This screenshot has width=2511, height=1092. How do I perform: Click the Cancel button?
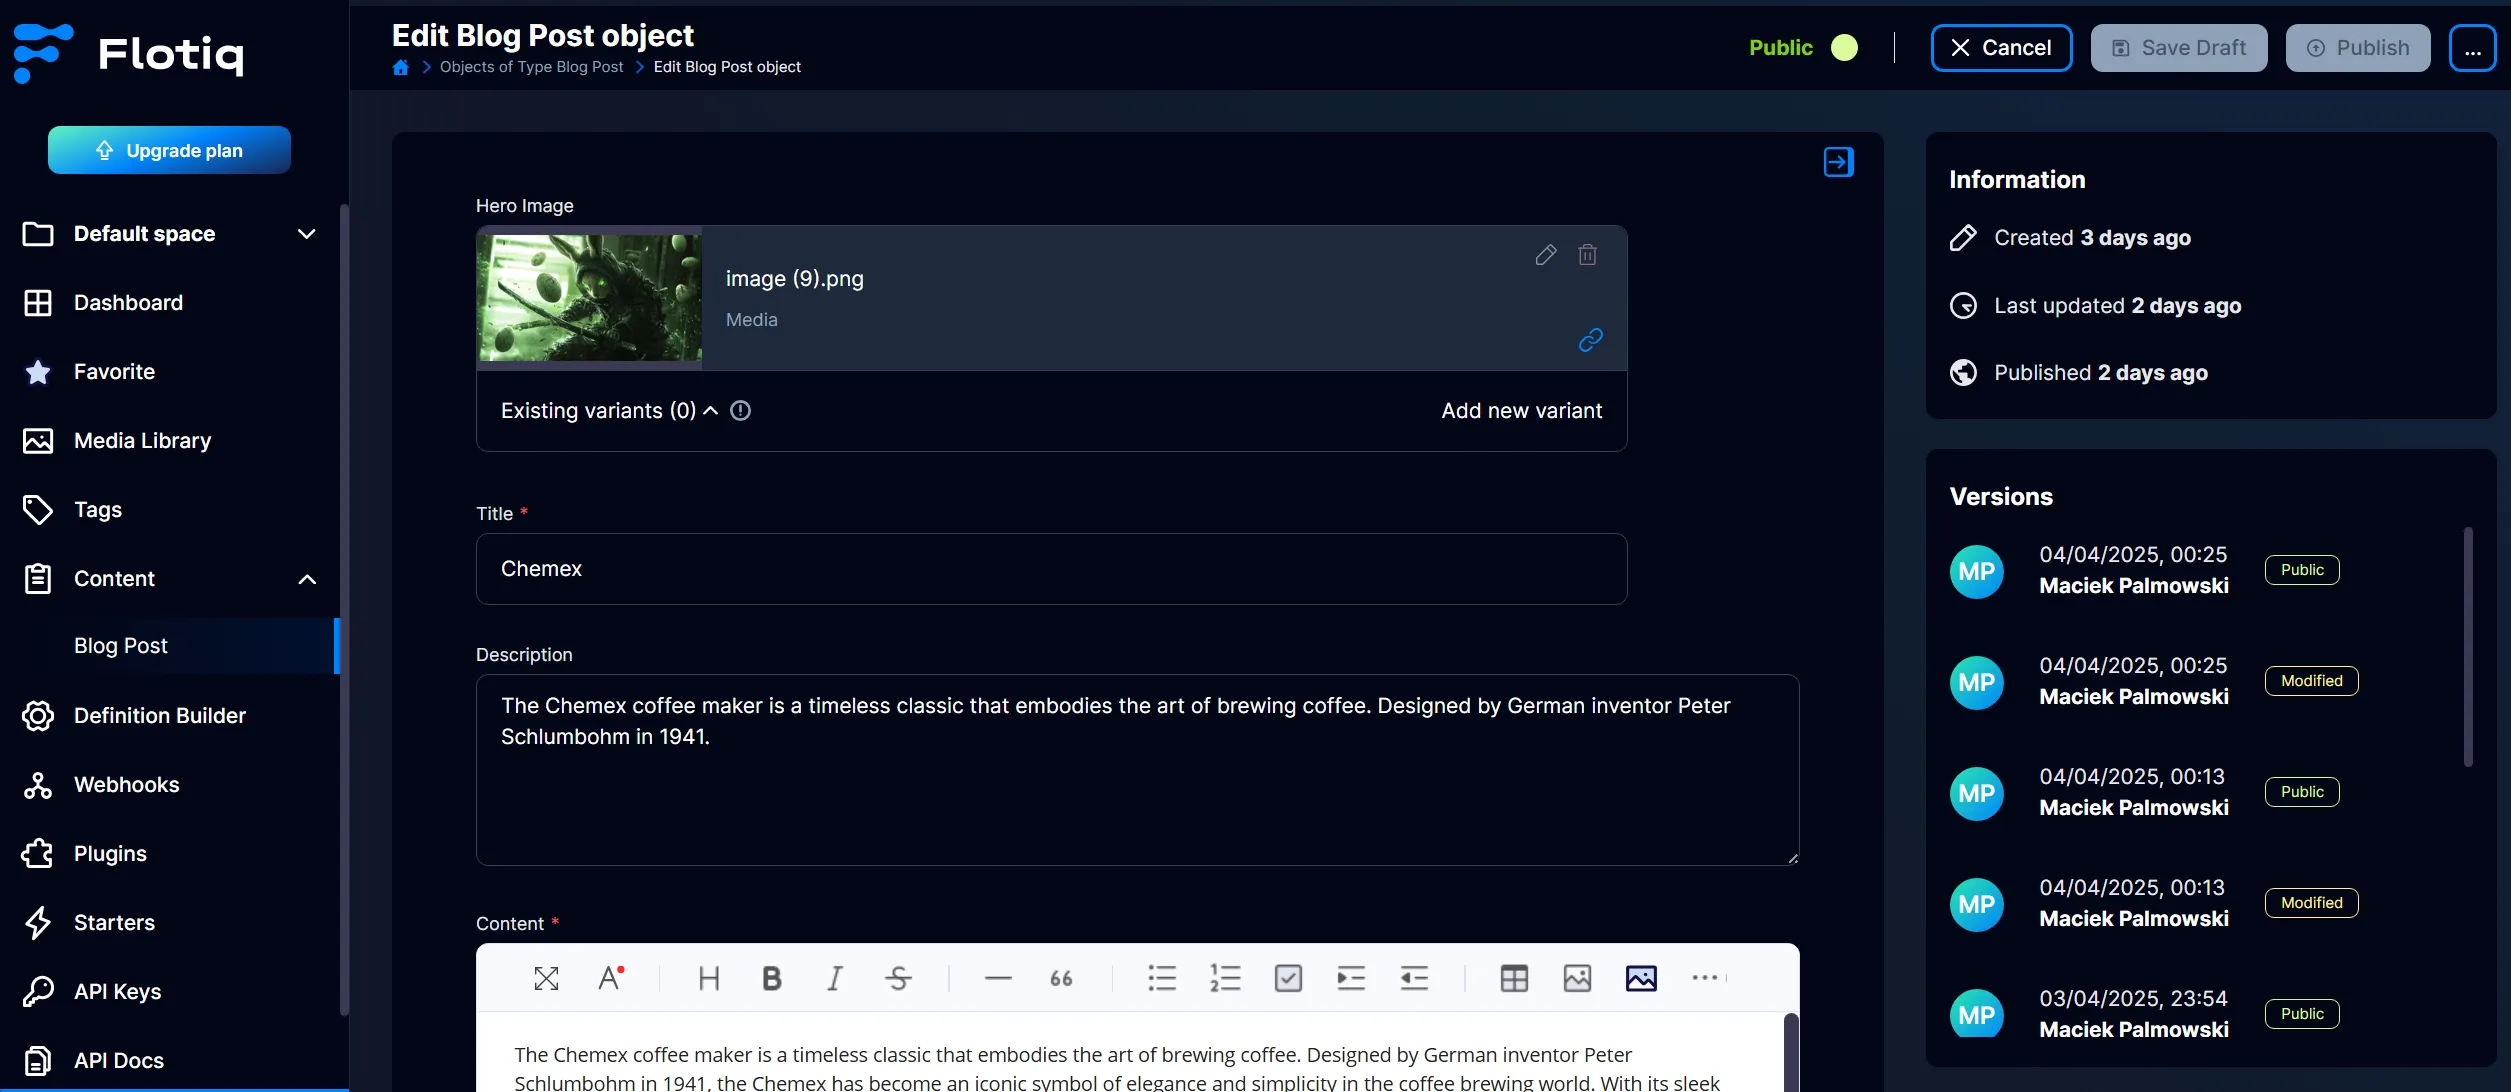point(2001,48)
